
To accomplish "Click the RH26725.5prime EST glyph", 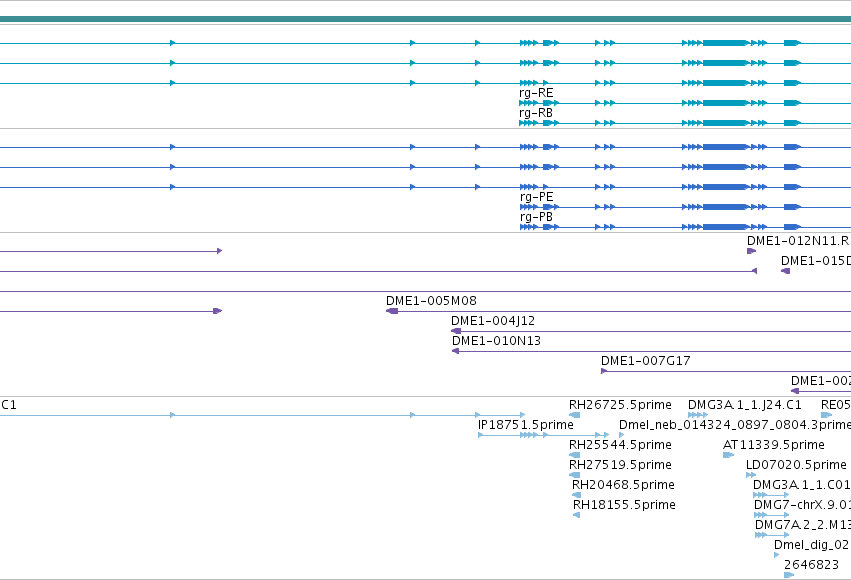I will tap(574, 415).
